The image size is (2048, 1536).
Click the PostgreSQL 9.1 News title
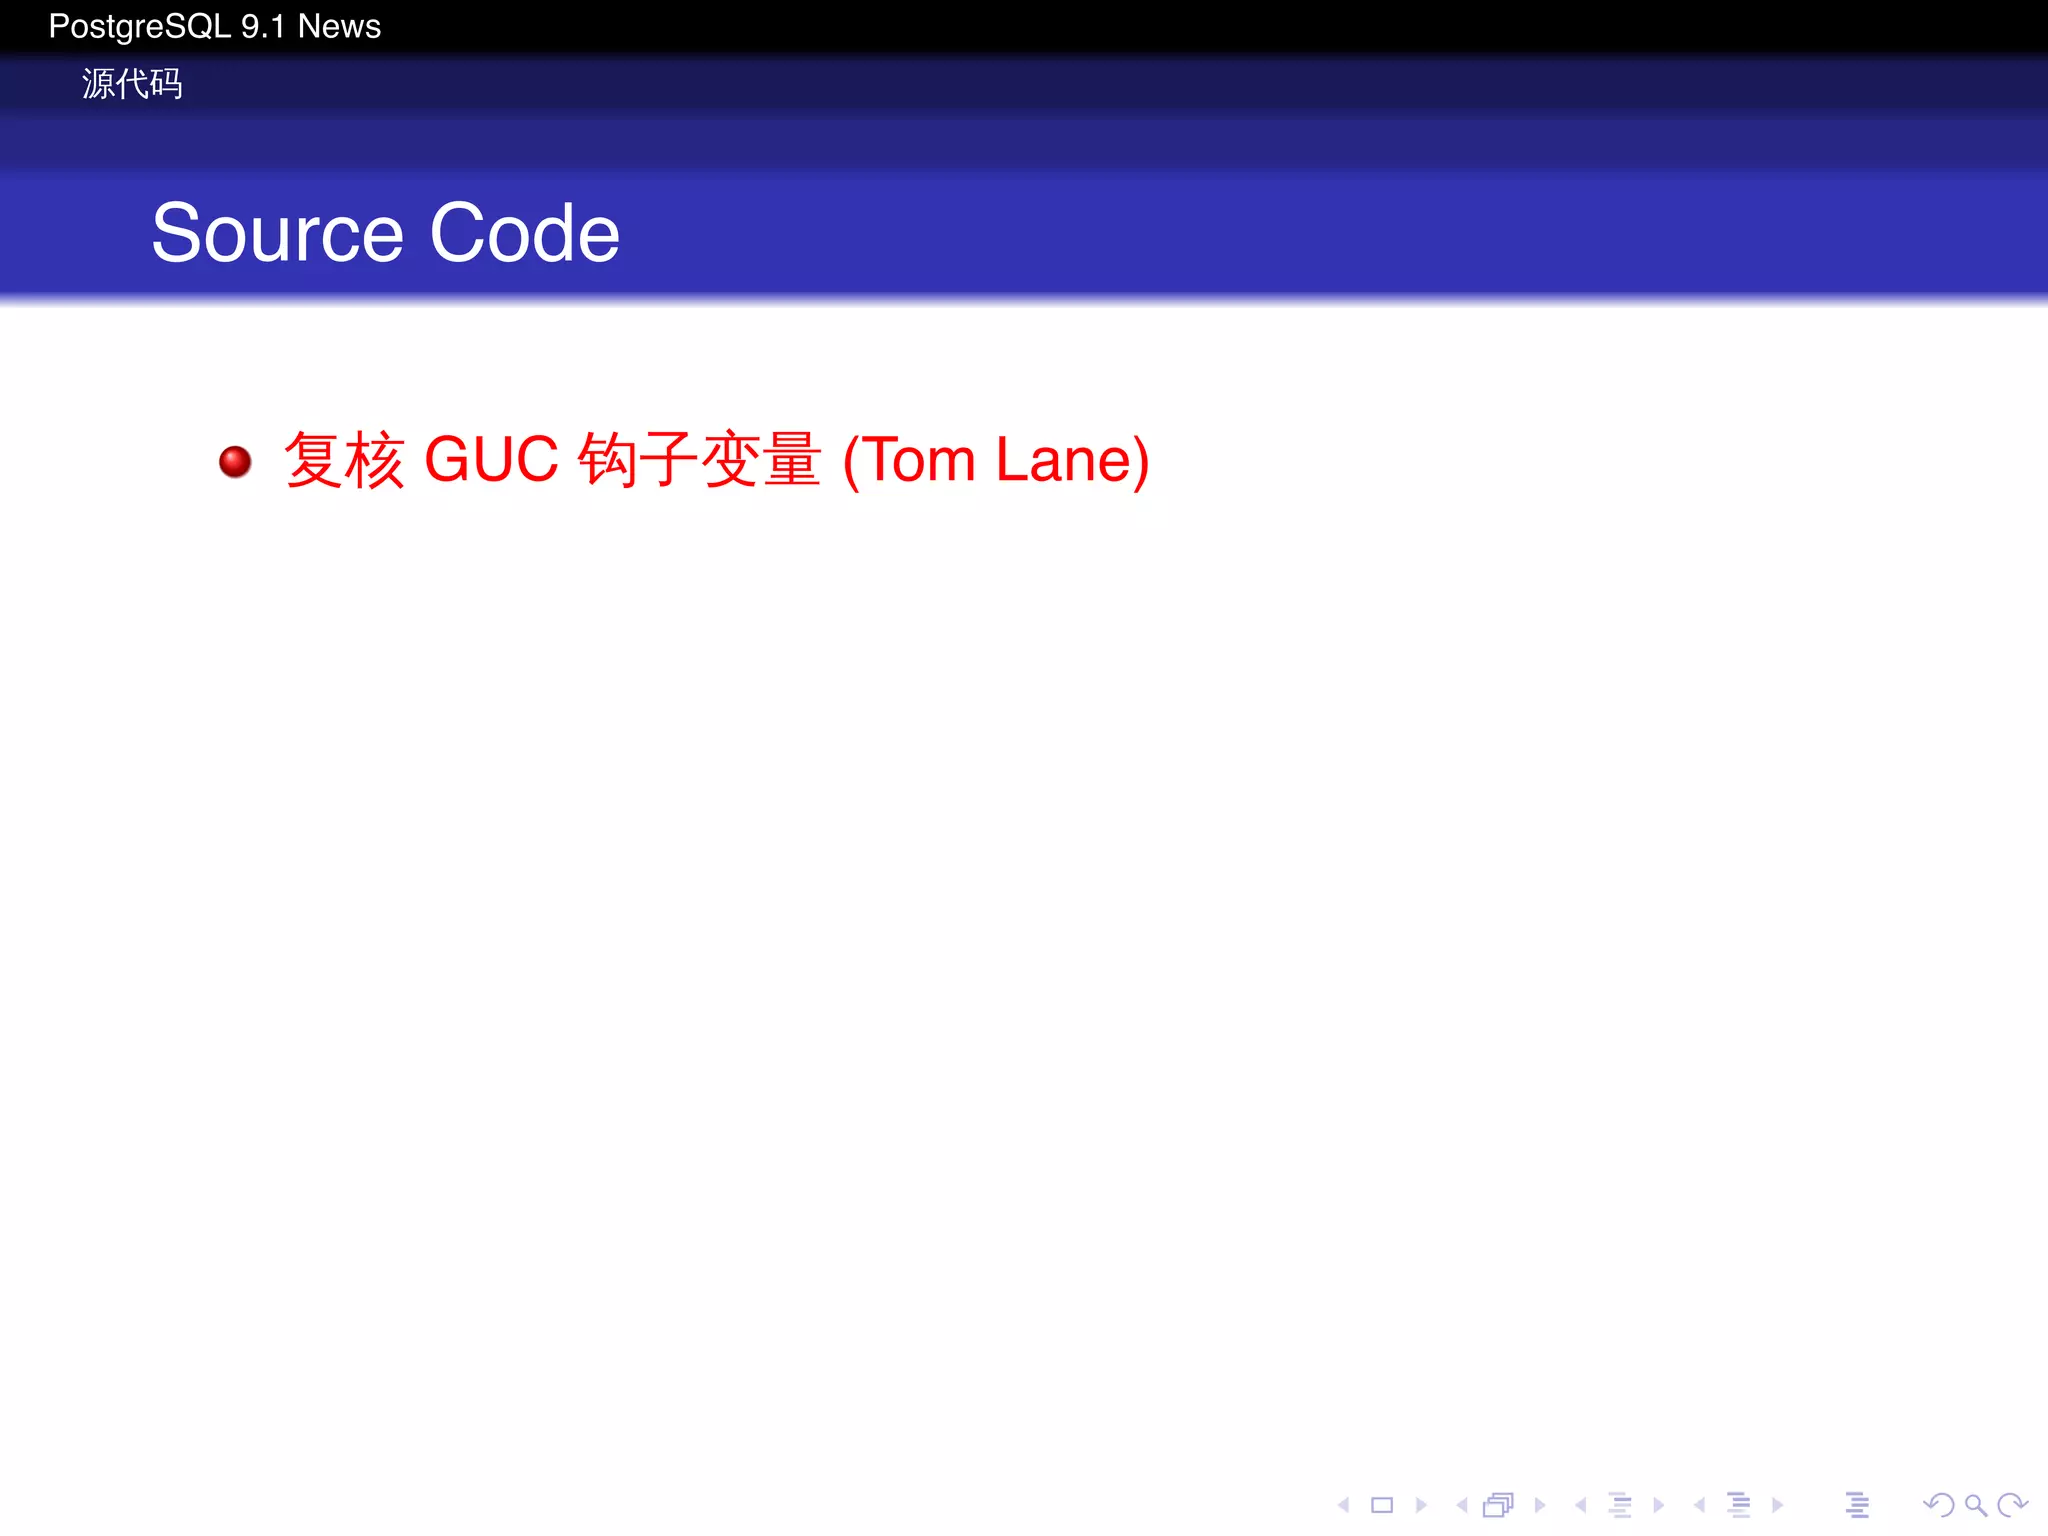(215, 26)
